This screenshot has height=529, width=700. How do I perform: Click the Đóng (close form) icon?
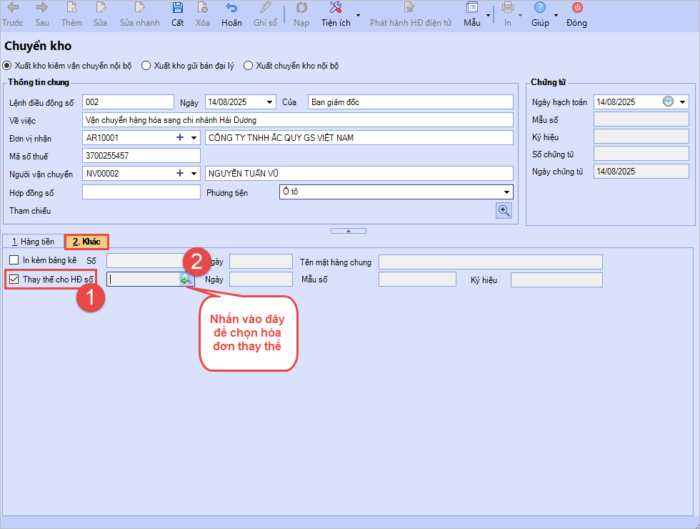pyautogui.click(x=577, y=9)
